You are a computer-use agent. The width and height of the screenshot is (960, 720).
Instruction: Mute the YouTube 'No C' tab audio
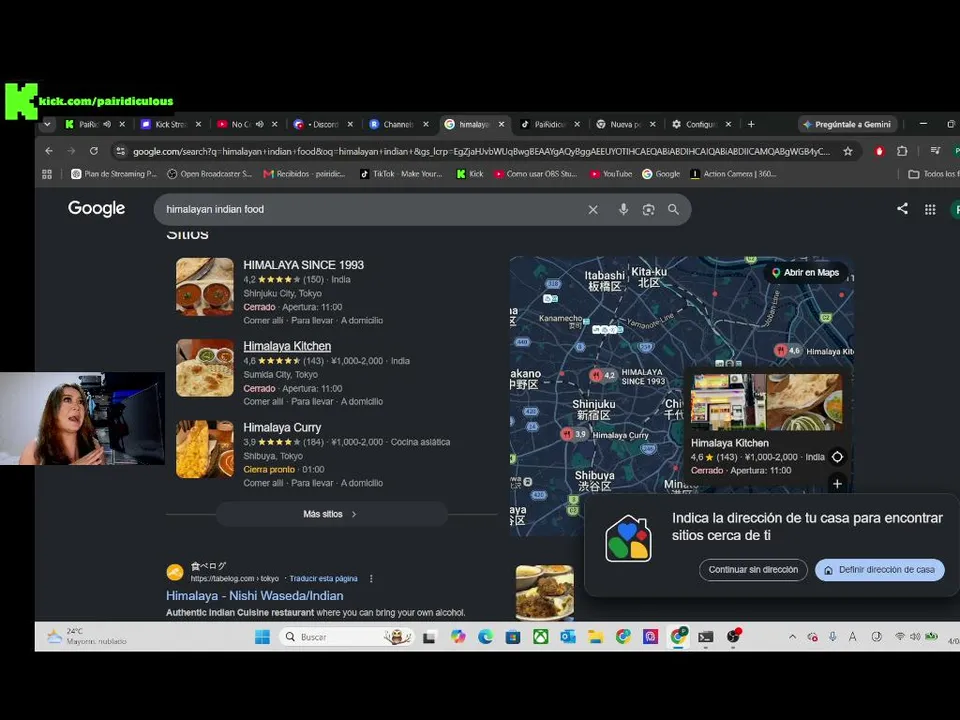pyautogui.click(x=260, y=124)
